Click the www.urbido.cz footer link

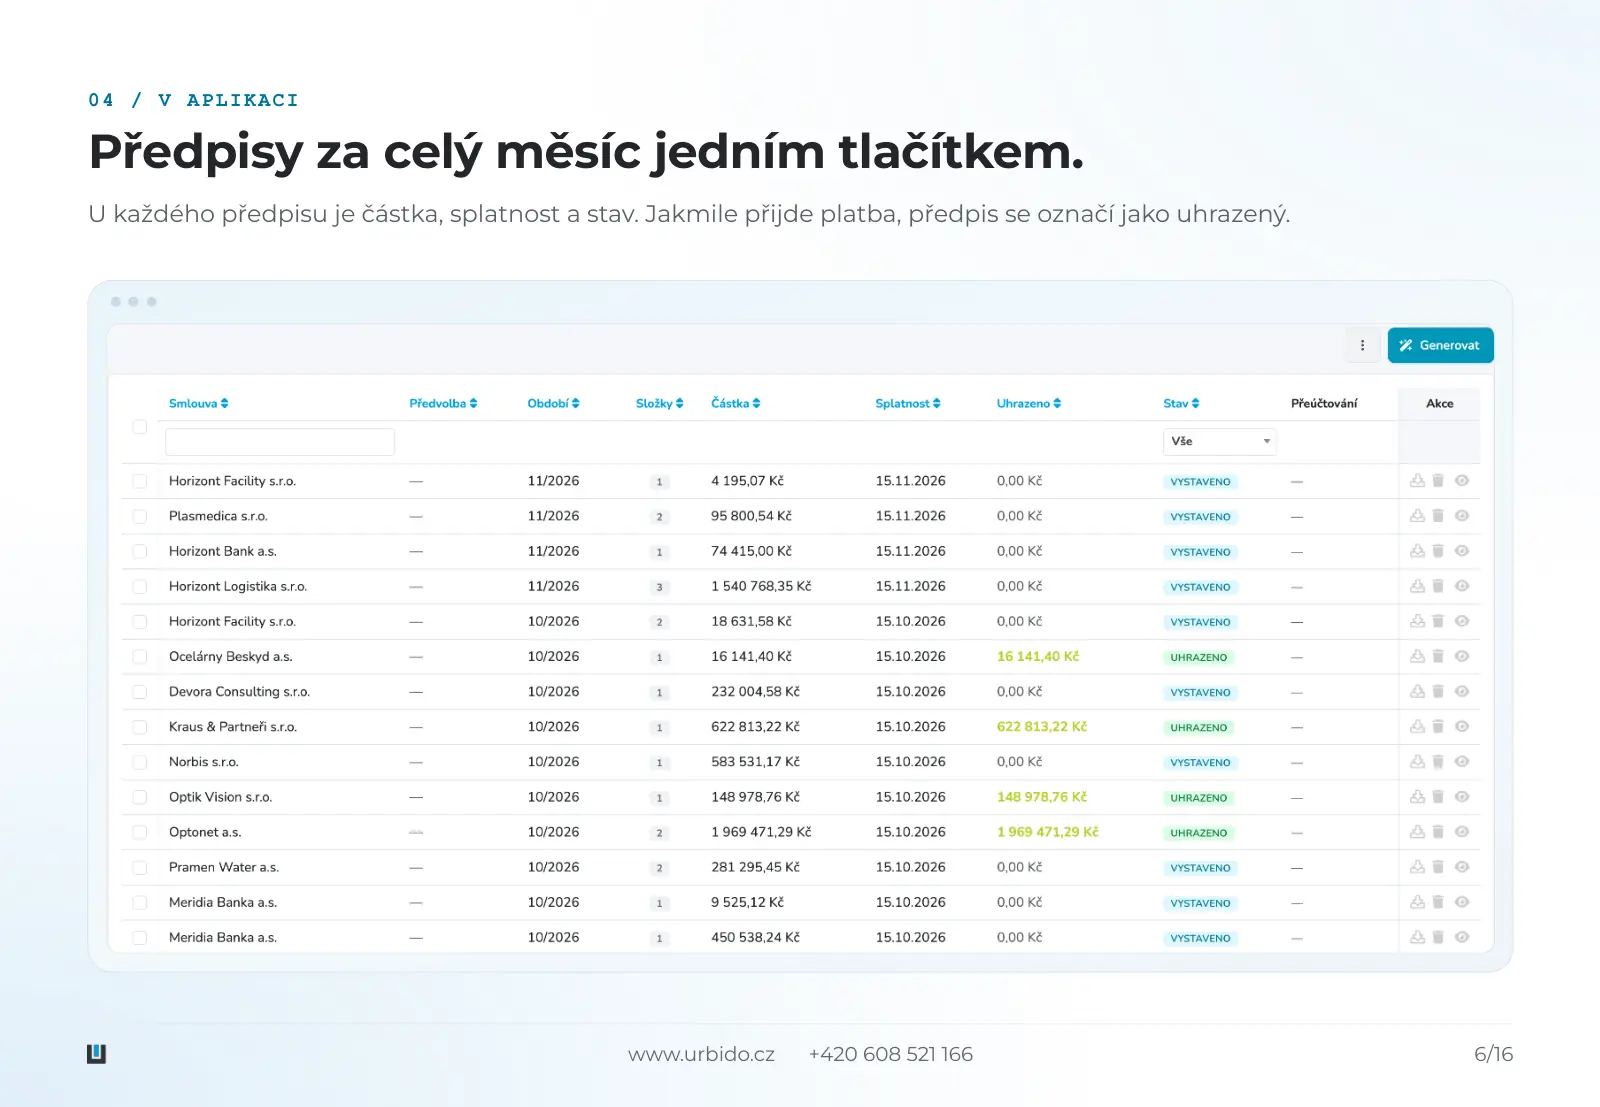point(701,1054)
